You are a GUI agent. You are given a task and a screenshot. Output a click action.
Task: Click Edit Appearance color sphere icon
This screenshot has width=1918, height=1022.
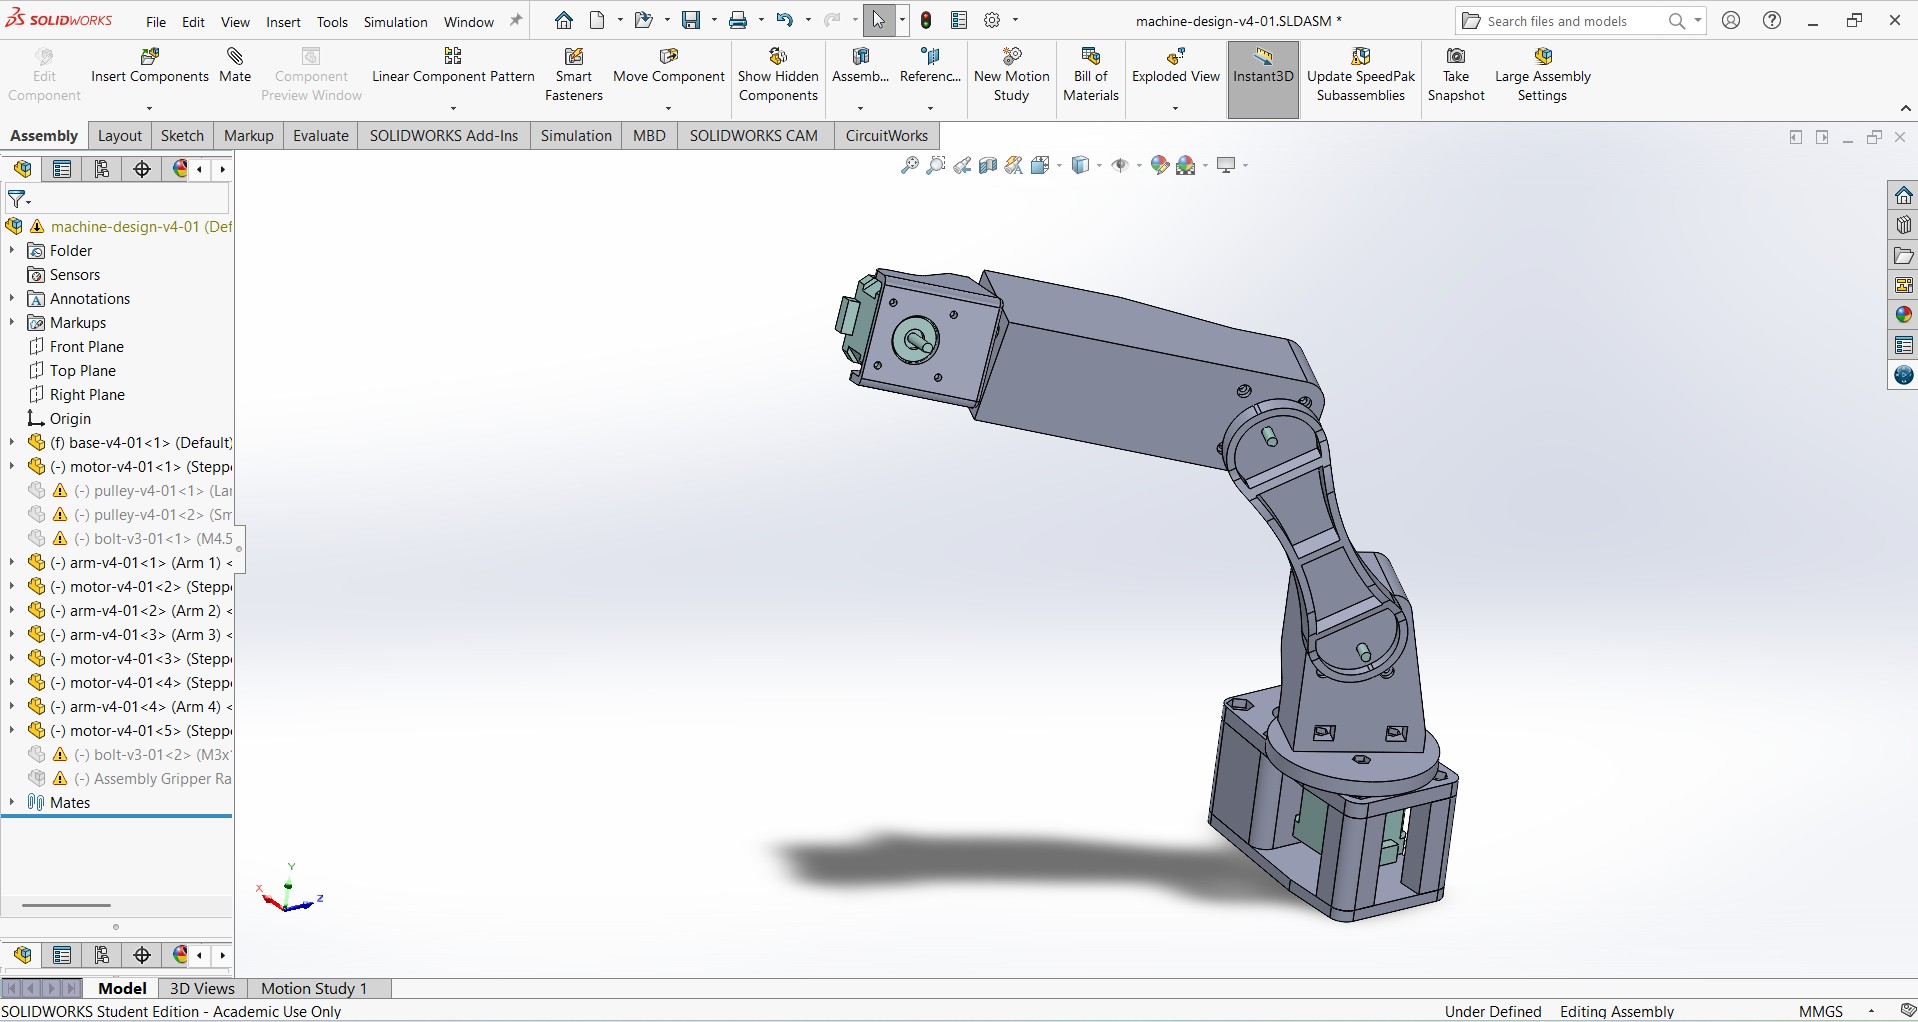(x=1159, y=165)
